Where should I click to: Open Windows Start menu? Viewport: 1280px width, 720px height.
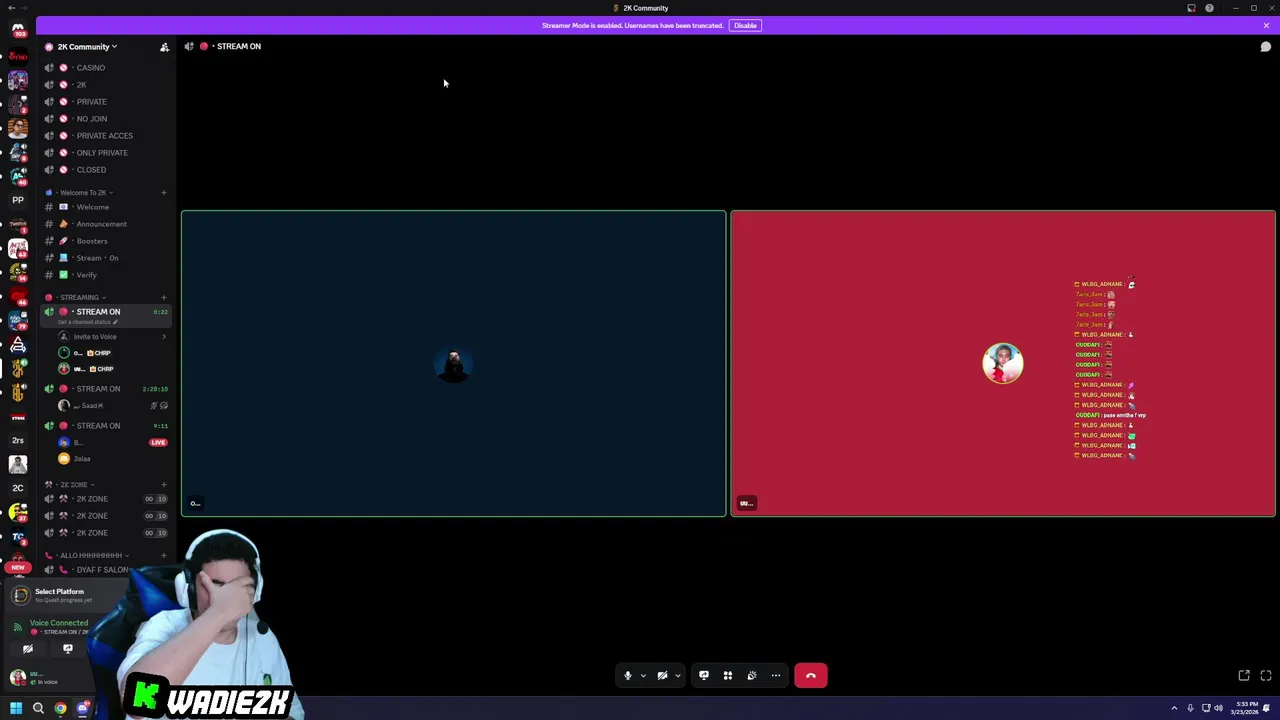point(16,709)
